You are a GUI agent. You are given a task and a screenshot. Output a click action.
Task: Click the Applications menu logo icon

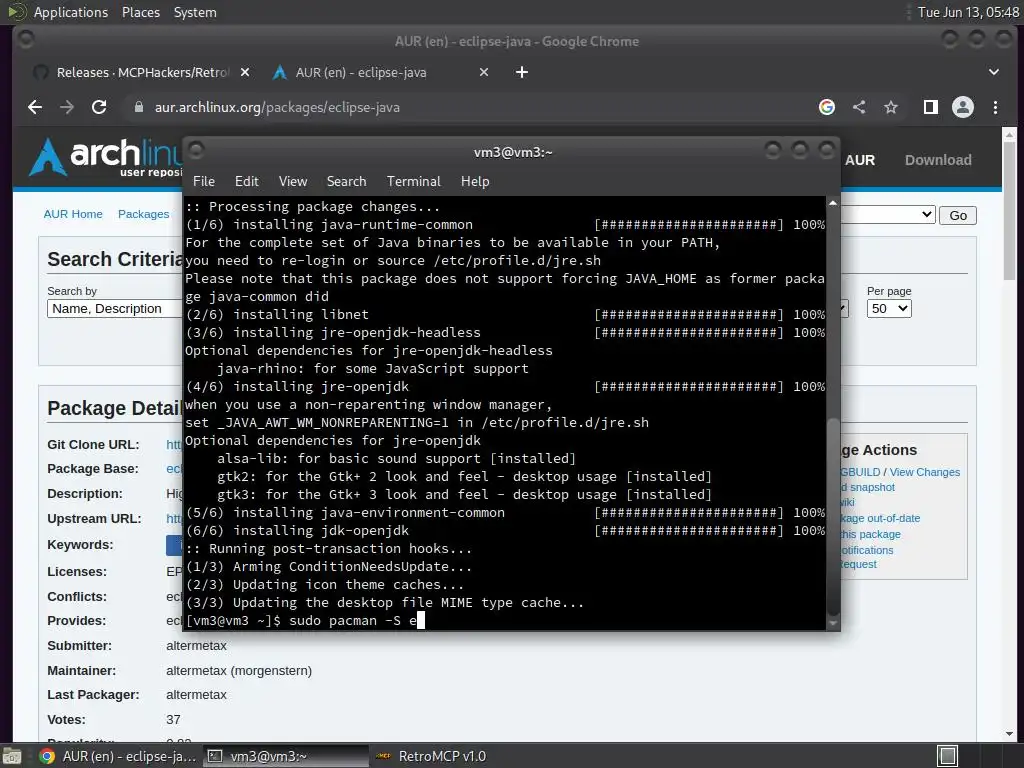[16, 12]
